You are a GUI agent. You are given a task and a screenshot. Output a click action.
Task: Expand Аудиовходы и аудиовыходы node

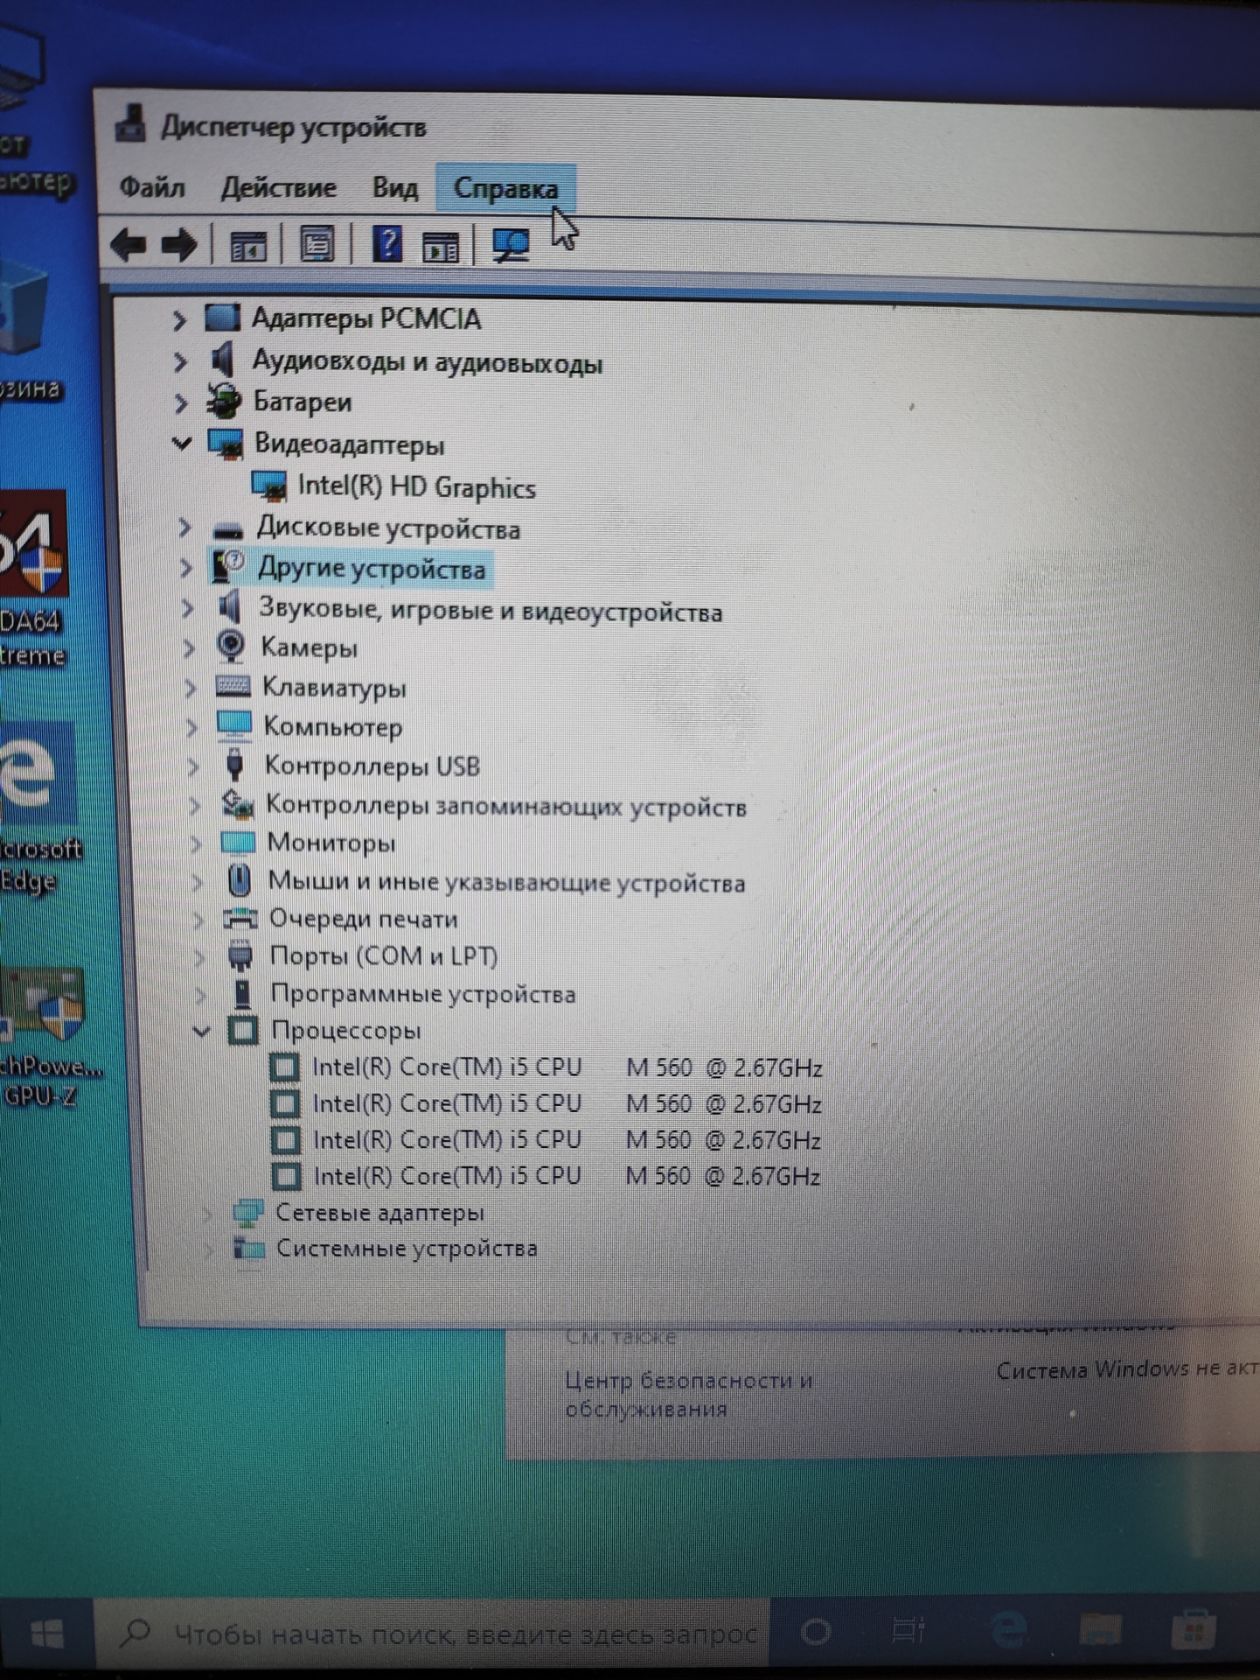pyautogui.click(x=180, y=361)
